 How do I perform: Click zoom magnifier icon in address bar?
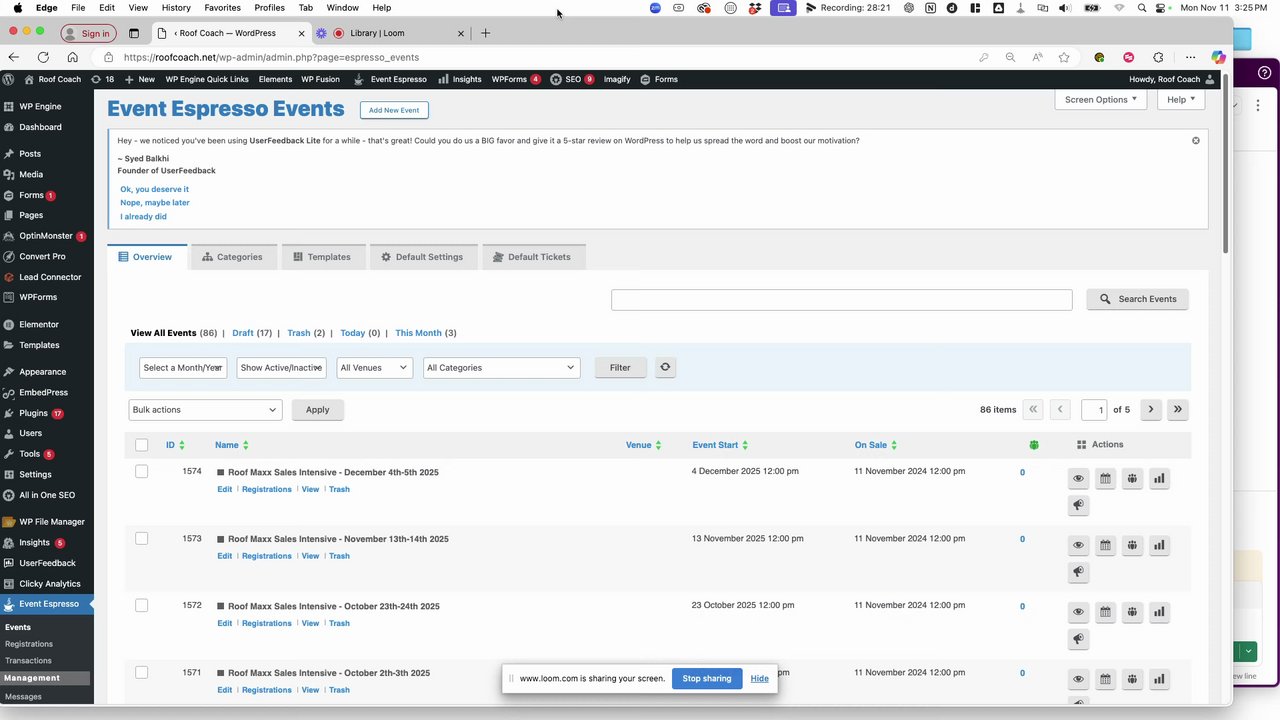(1010, 57)
